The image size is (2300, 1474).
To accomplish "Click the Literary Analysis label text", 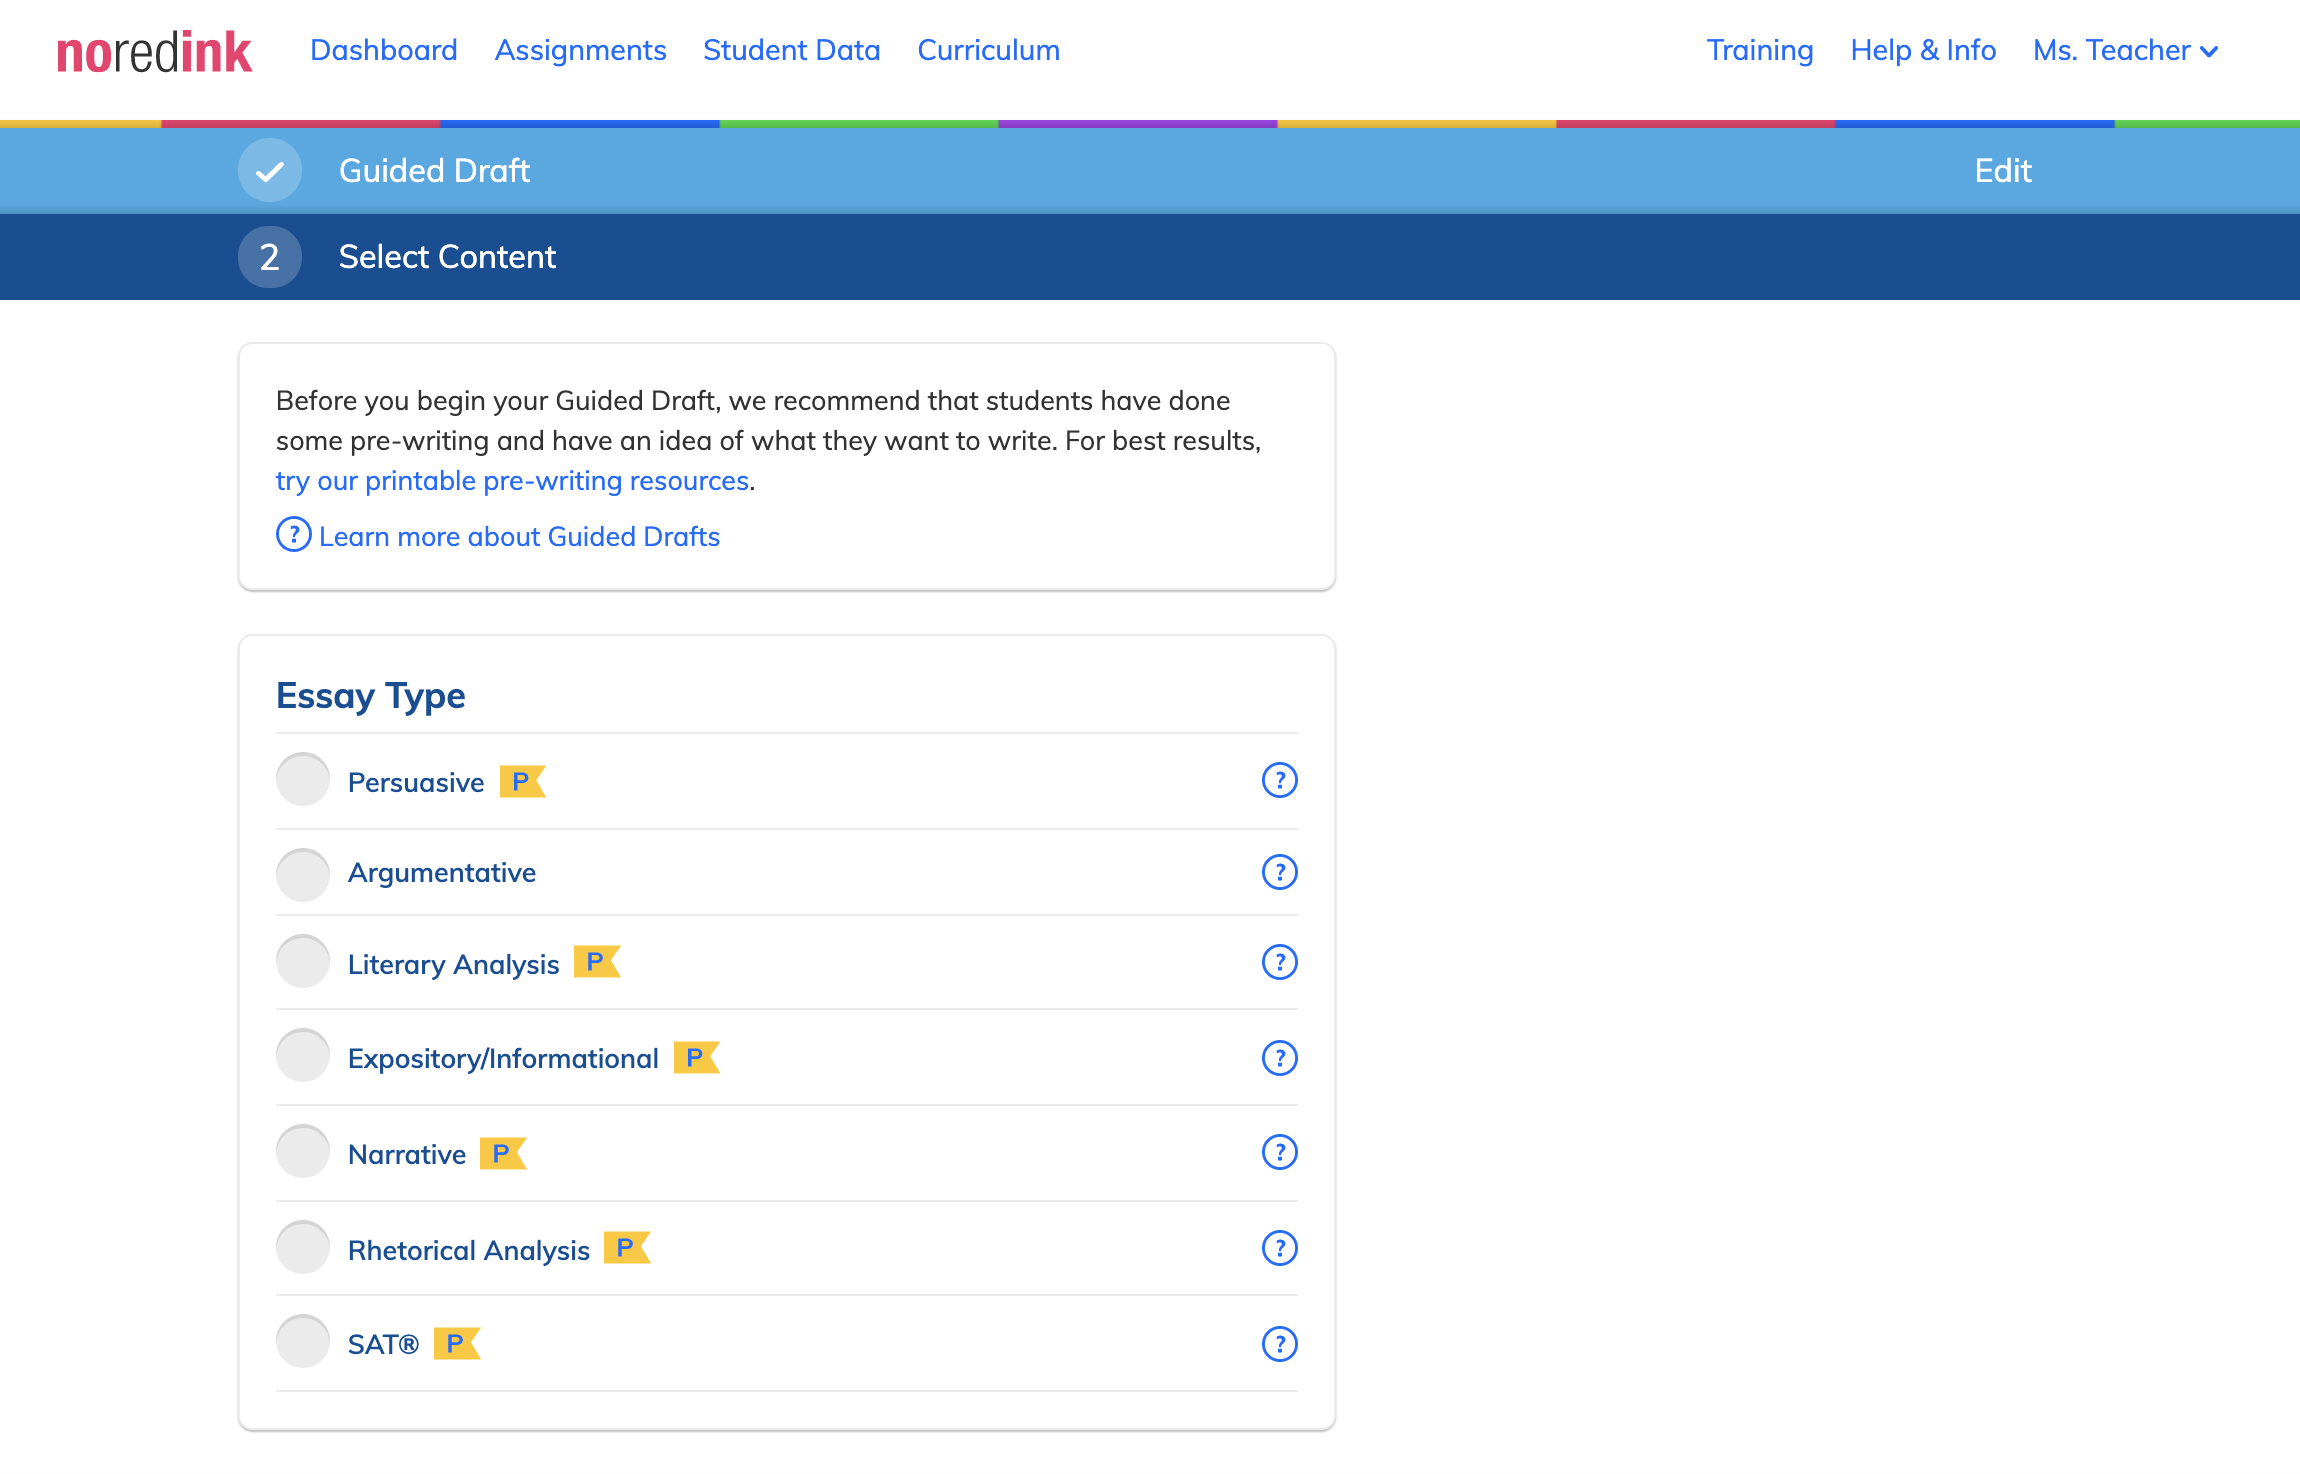I will point(453,964).
